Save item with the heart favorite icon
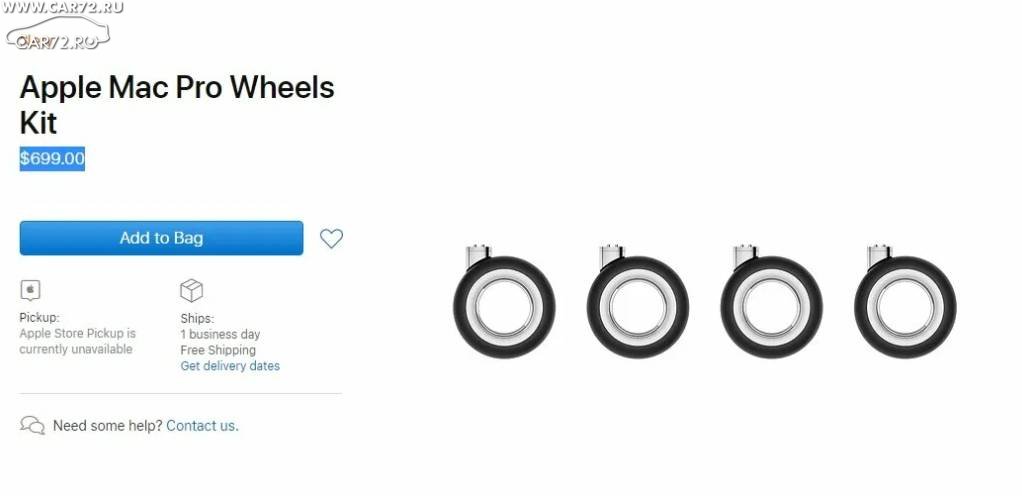 (331, 239)
